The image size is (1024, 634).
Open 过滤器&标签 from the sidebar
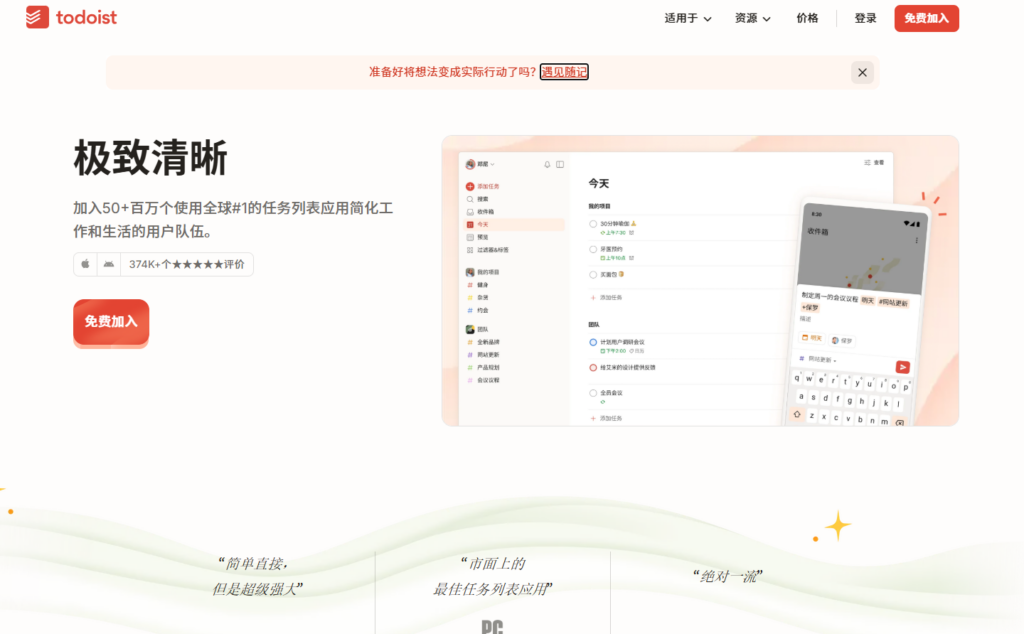coord(468,249)
